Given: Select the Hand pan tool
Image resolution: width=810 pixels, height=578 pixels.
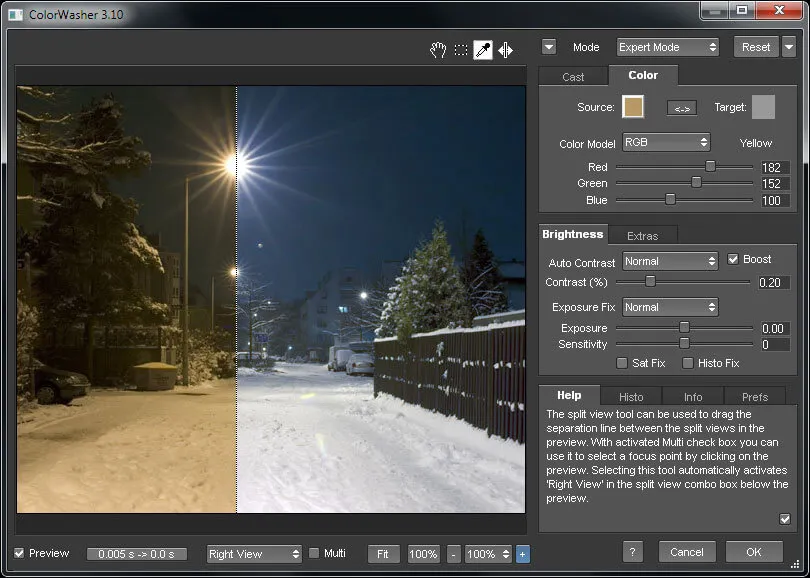Looking at the screenshot, I should pos(437,48).
